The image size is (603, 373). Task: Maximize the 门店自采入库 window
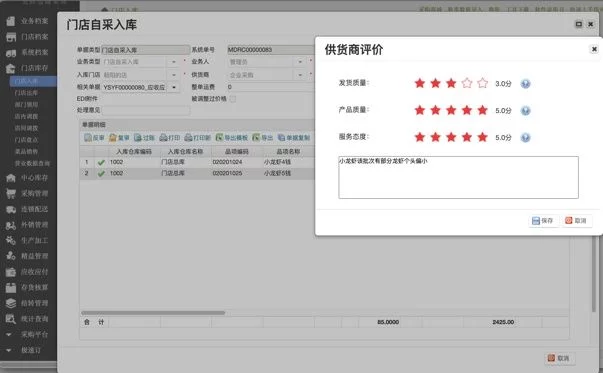click(578, 24)
